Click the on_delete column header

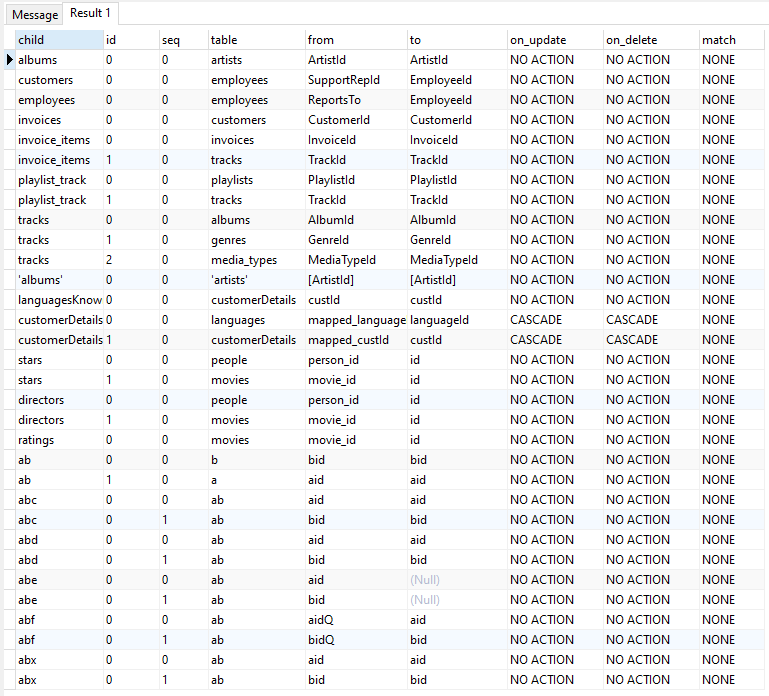pos(652,40)
